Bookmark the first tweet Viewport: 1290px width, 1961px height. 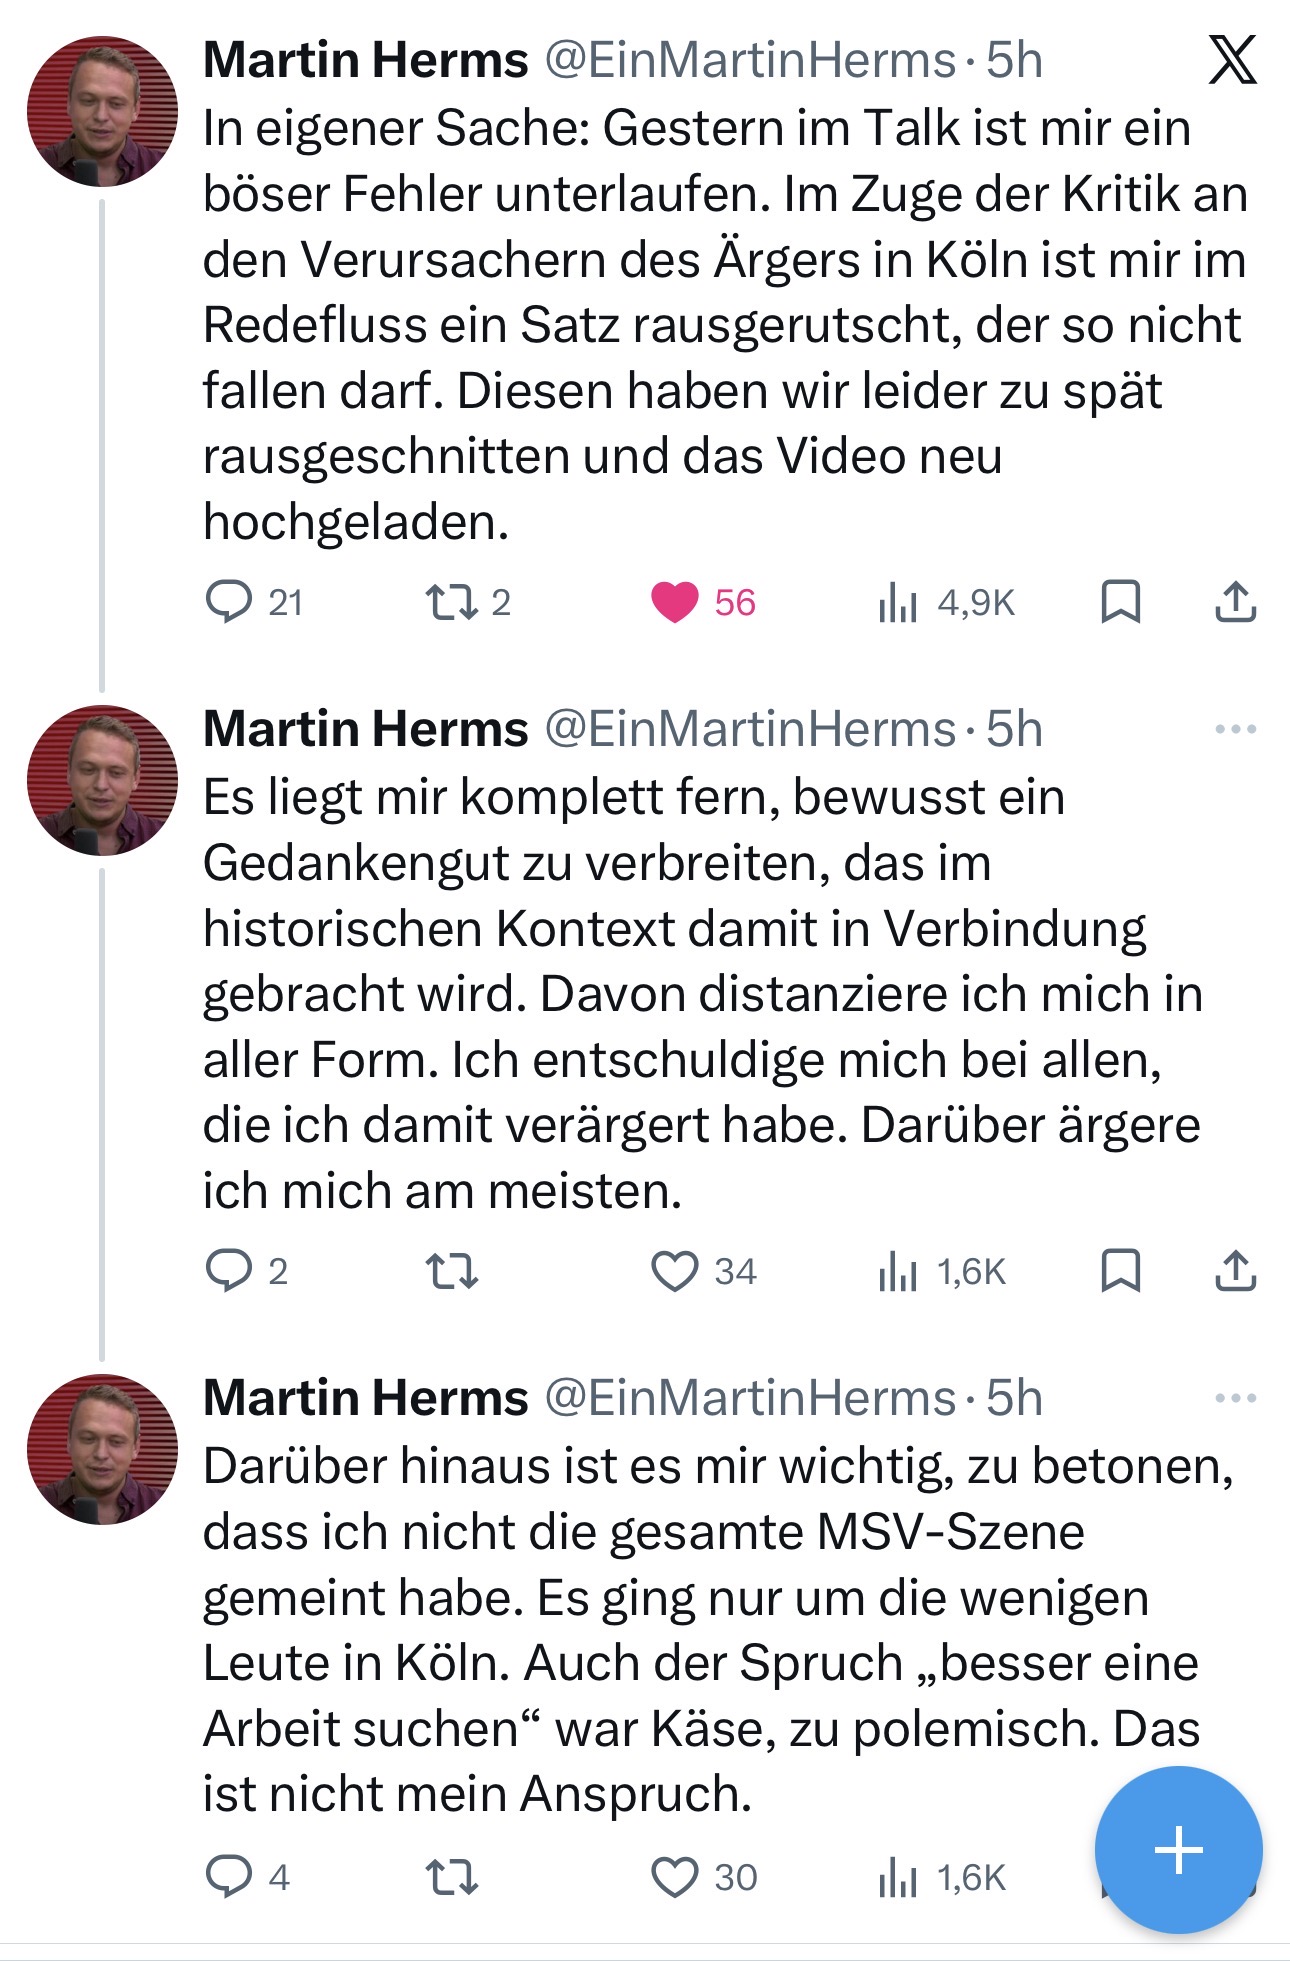tap(1120, 602)
